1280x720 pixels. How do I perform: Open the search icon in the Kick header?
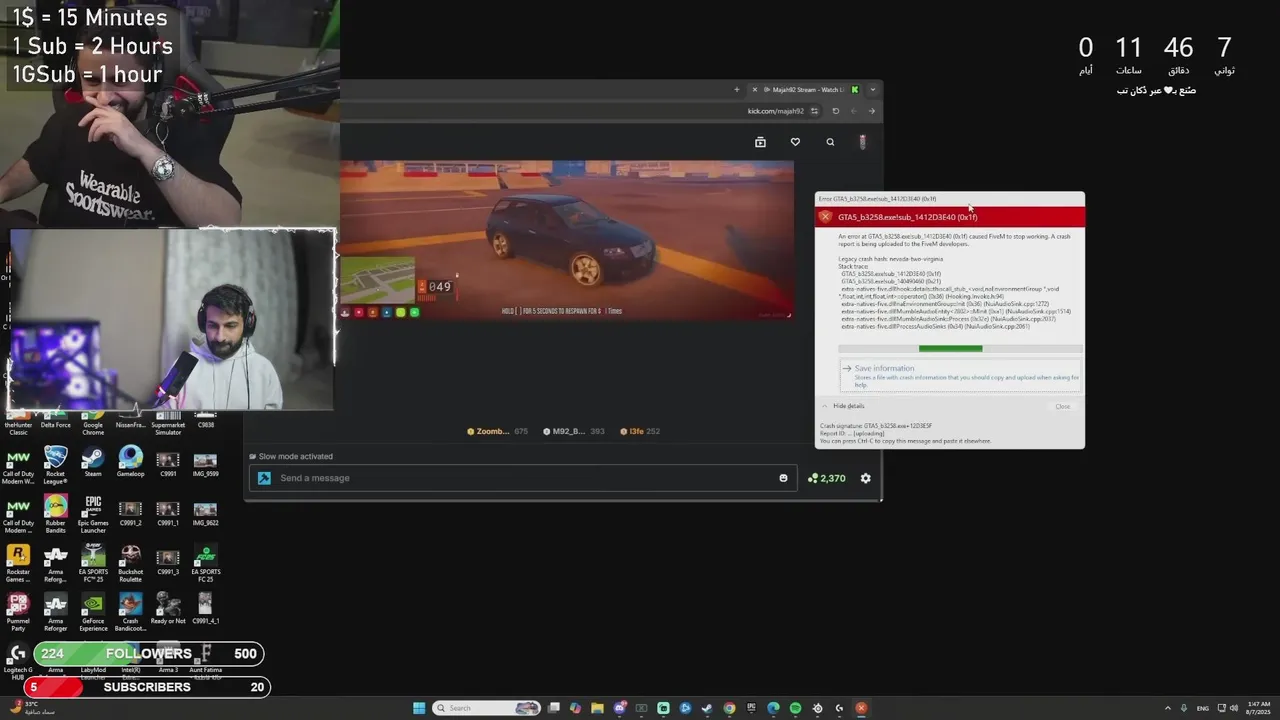pyautogui.click(x=830, y=142)
